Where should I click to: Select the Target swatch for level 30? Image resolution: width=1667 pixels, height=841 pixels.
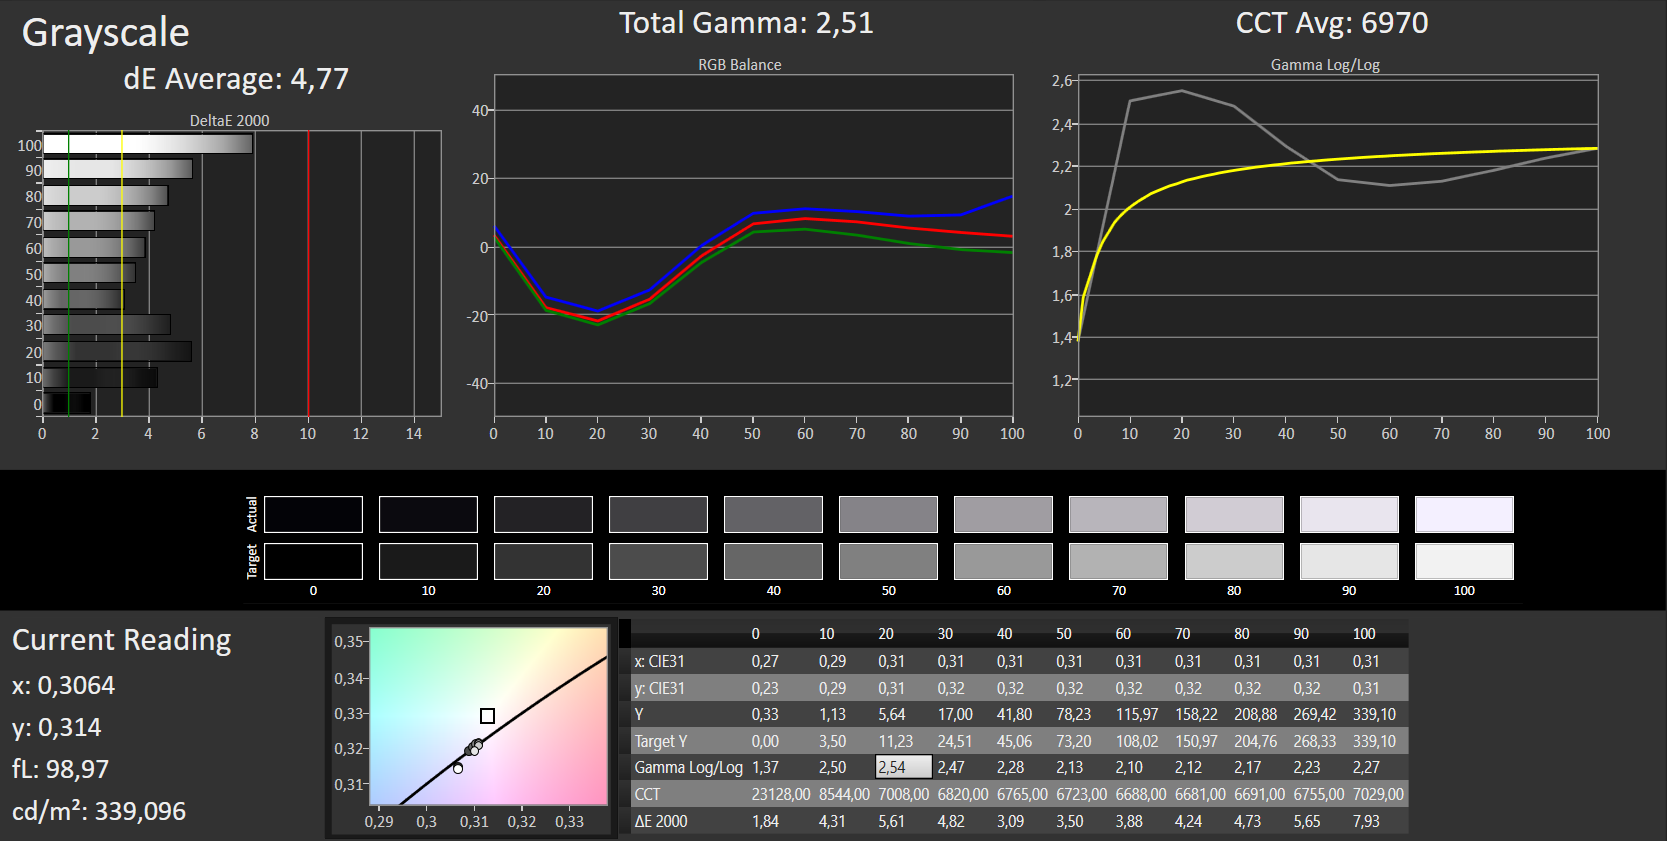point(658,561)
